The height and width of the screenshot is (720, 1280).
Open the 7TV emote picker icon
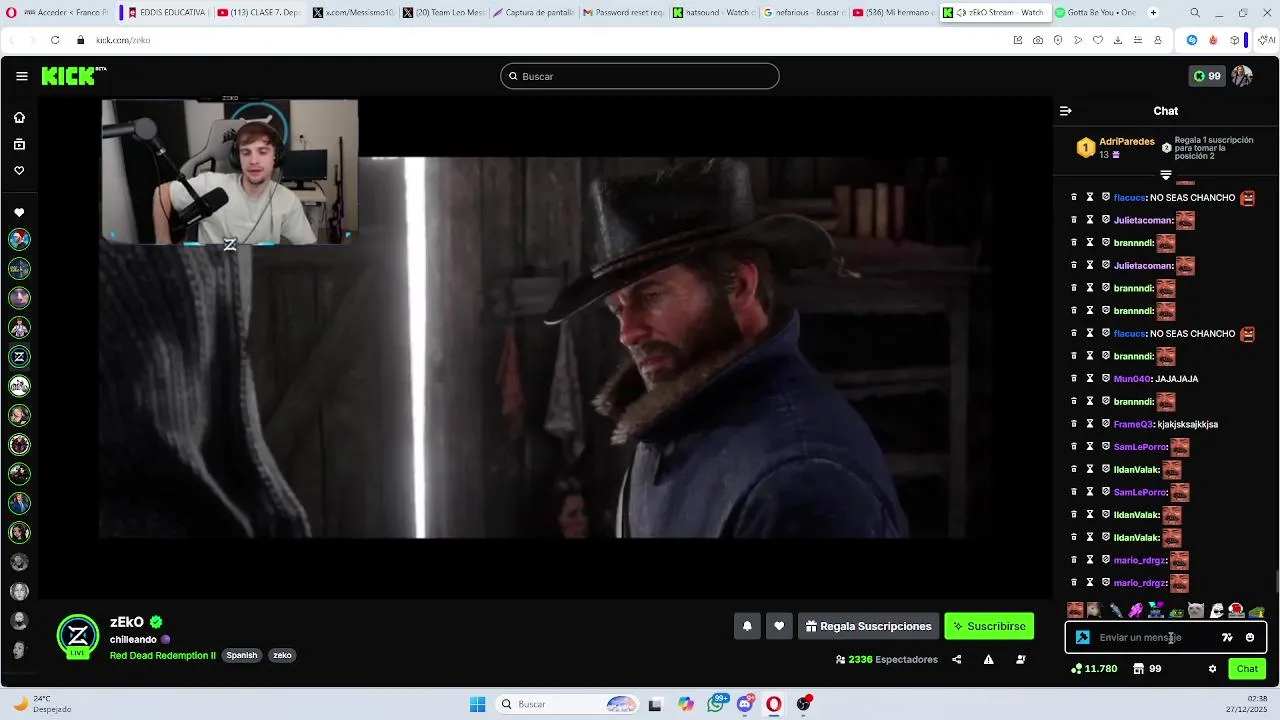pos(1227,637)
